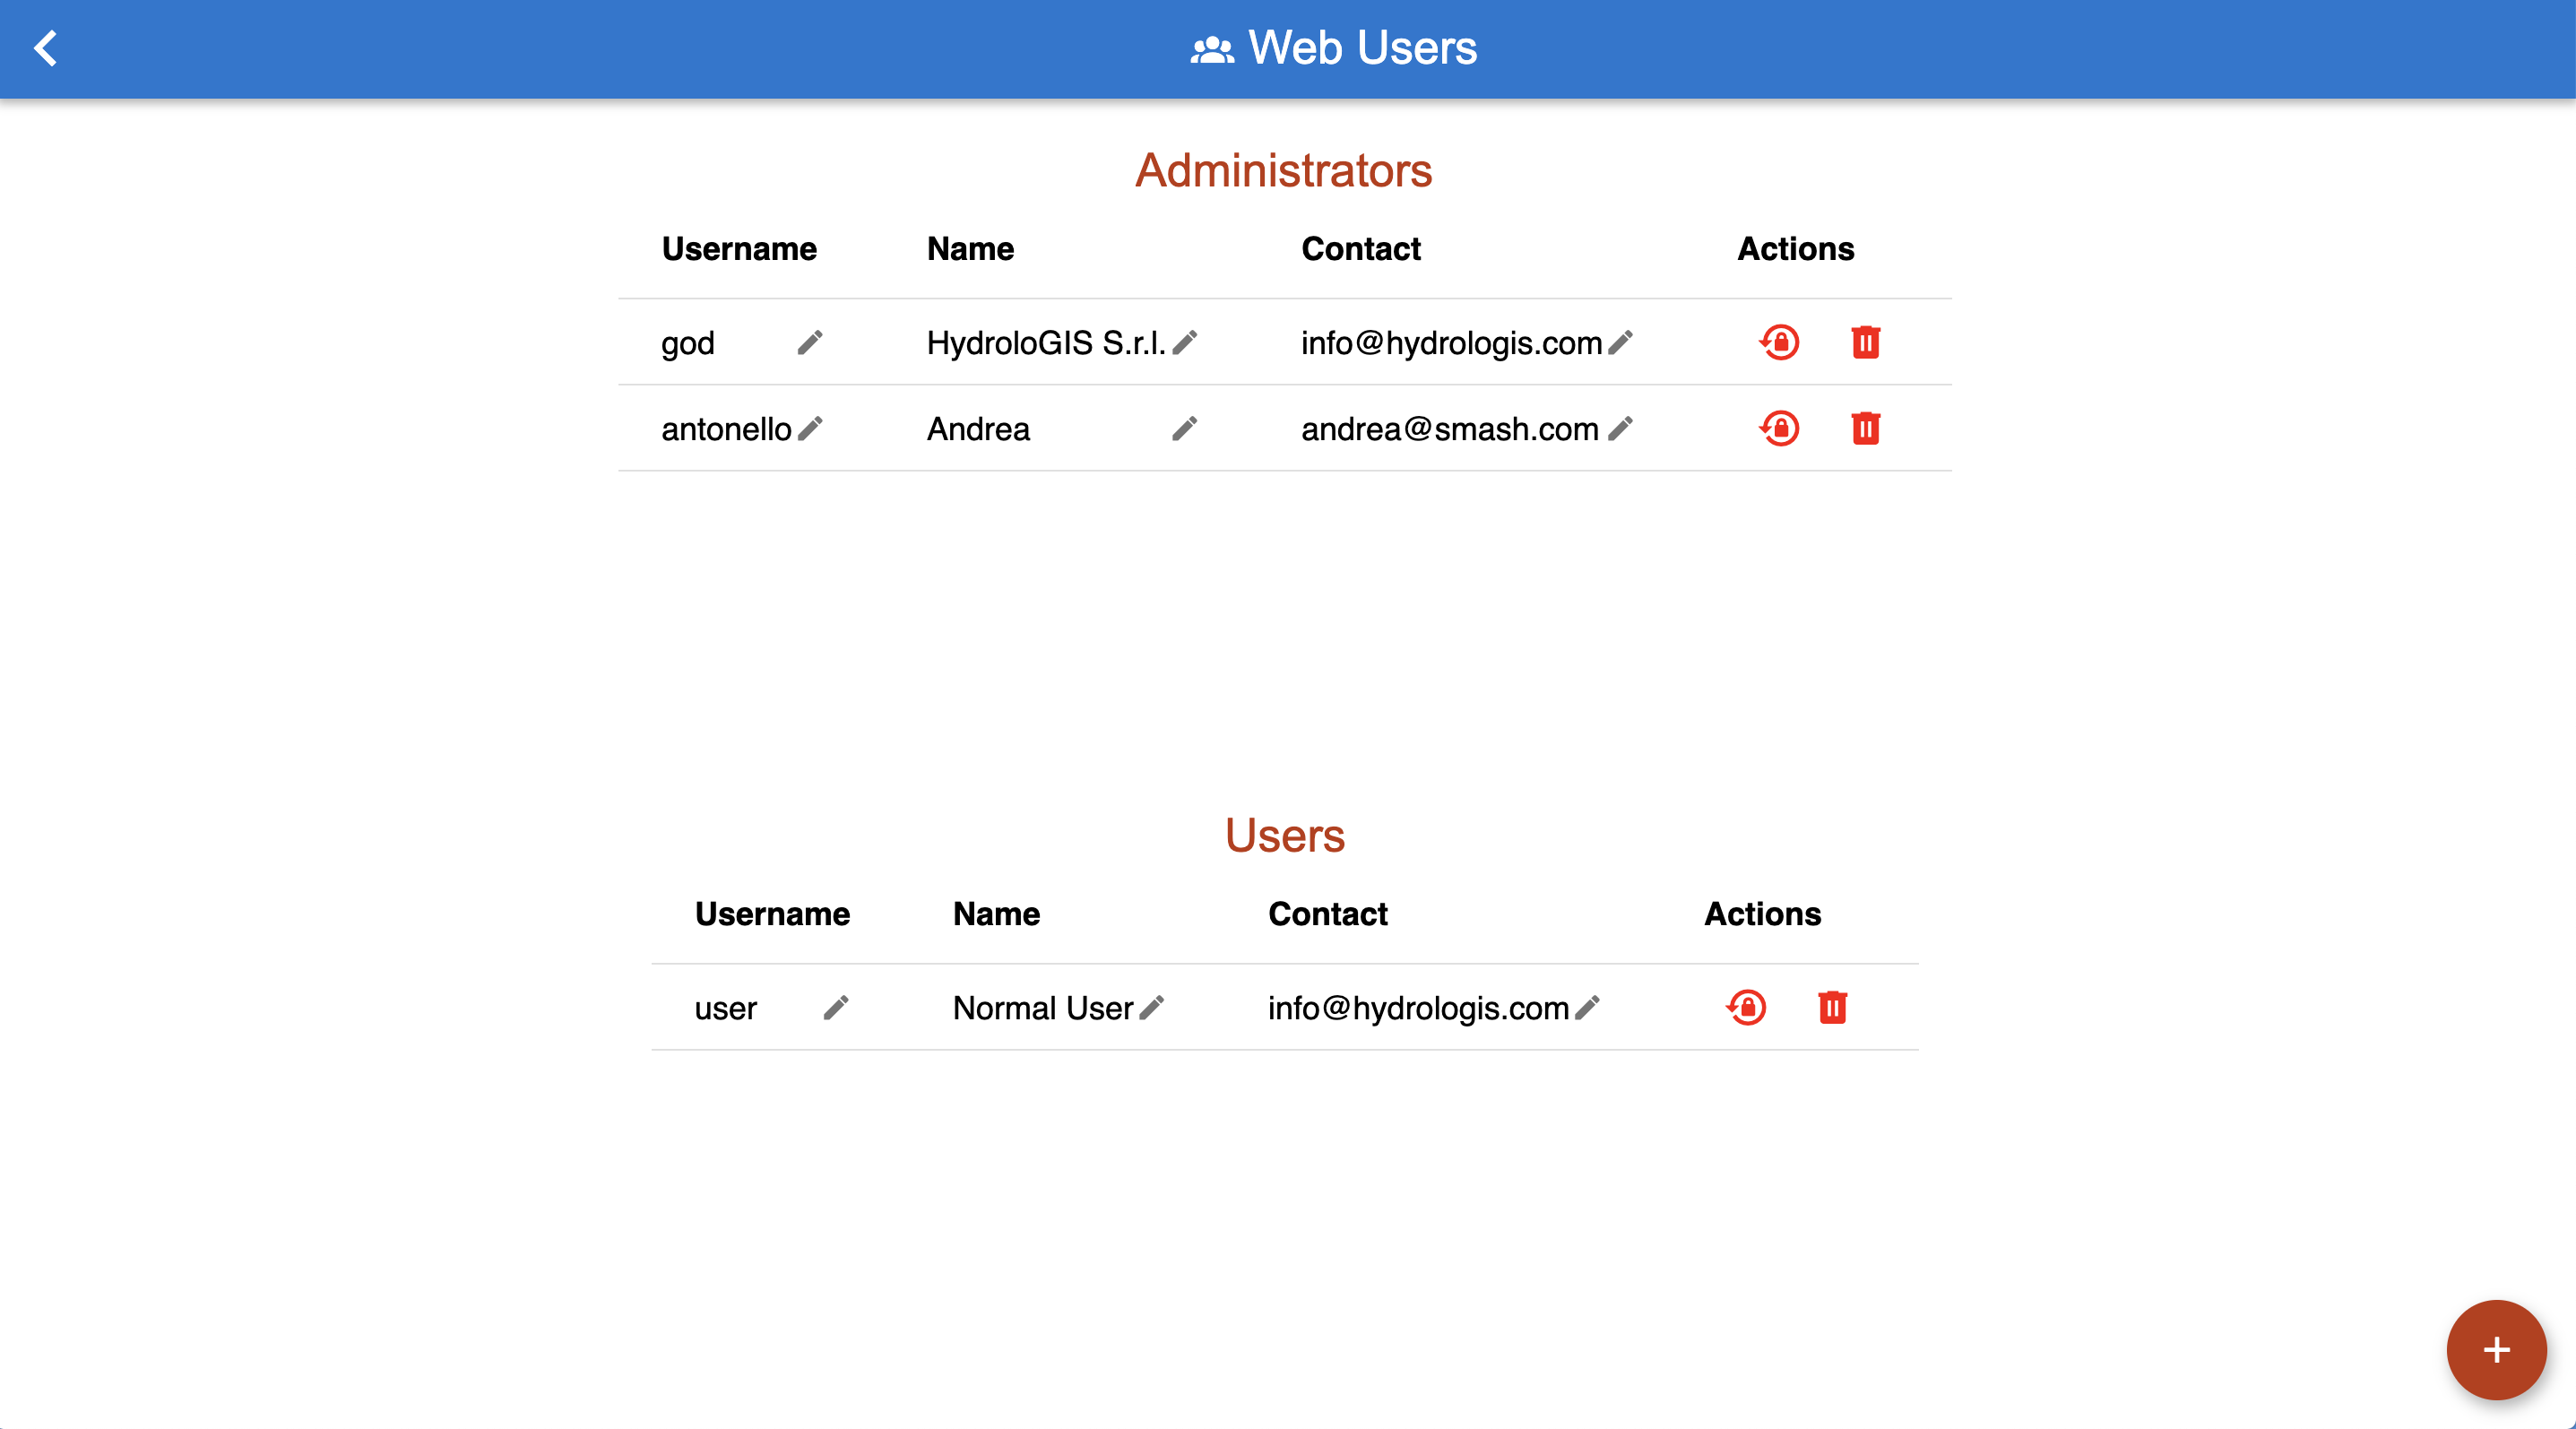Delete the god administrator
This screenshot has height=1429, width=2576.
(x=1865, y=343)
